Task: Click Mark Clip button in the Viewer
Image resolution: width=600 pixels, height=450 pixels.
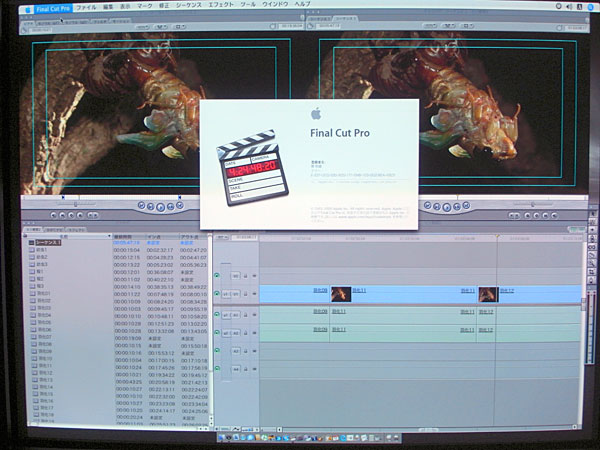Action: (62, 215)
